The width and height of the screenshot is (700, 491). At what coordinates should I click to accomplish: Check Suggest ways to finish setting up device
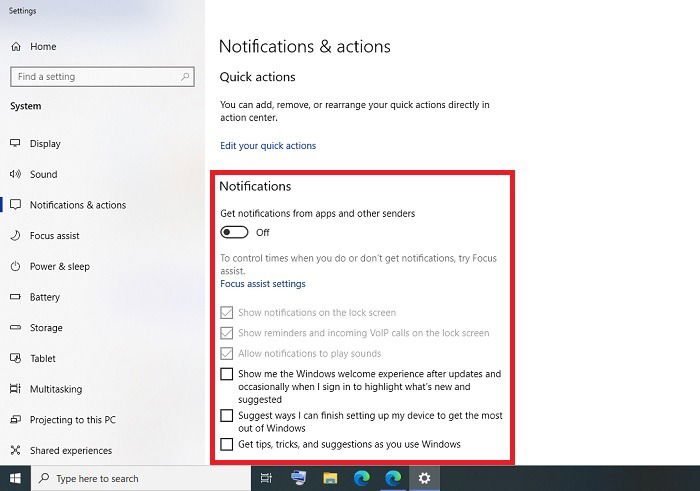pyautogui.click(x=227, y=416)
